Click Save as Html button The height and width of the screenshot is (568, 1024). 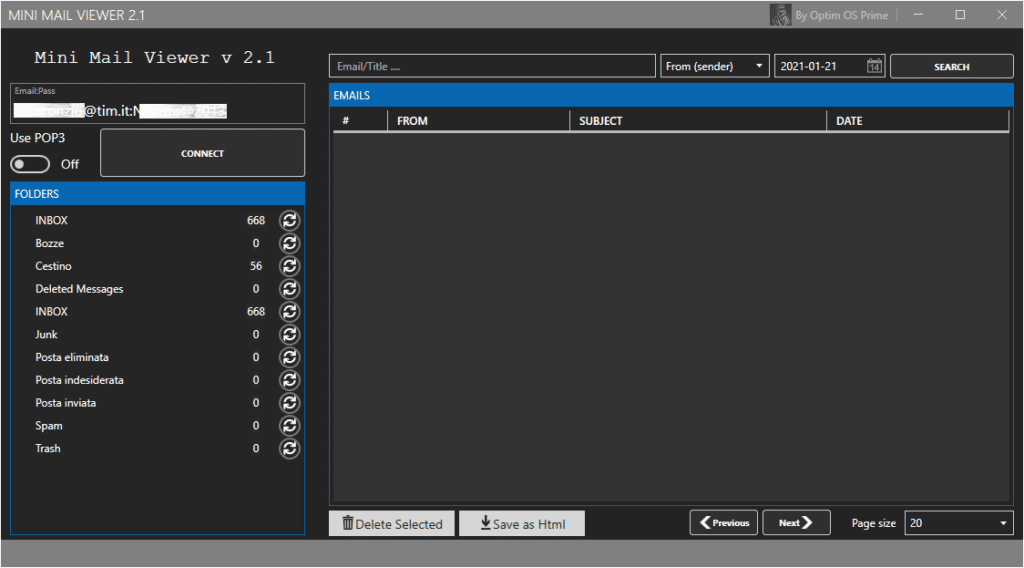522,524
